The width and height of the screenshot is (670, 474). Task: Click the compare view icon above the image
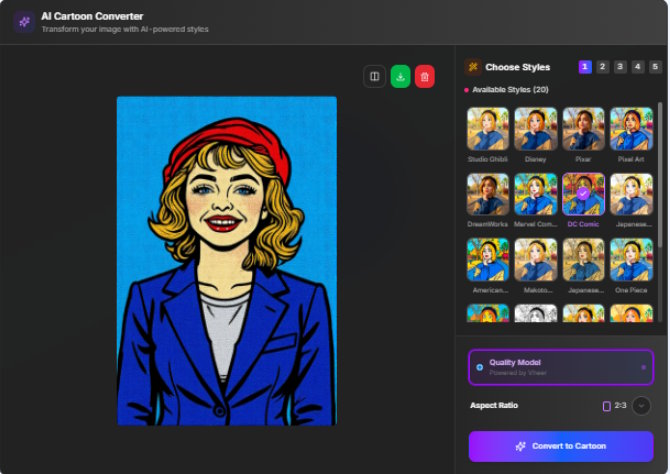(x=374, y=76)
